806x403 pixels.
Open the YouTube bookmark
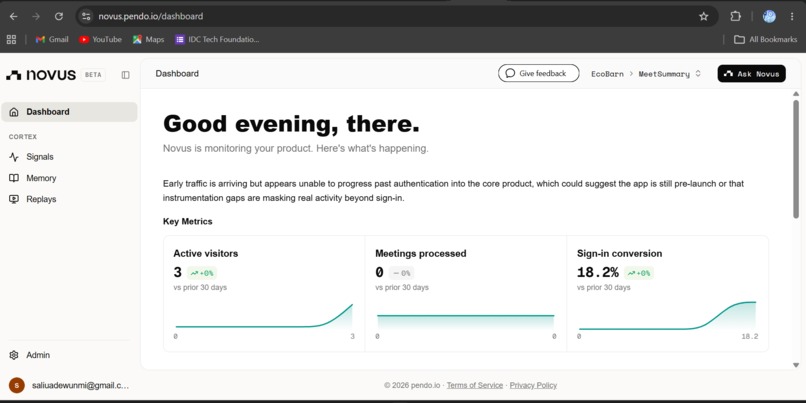tap(100, 40)
